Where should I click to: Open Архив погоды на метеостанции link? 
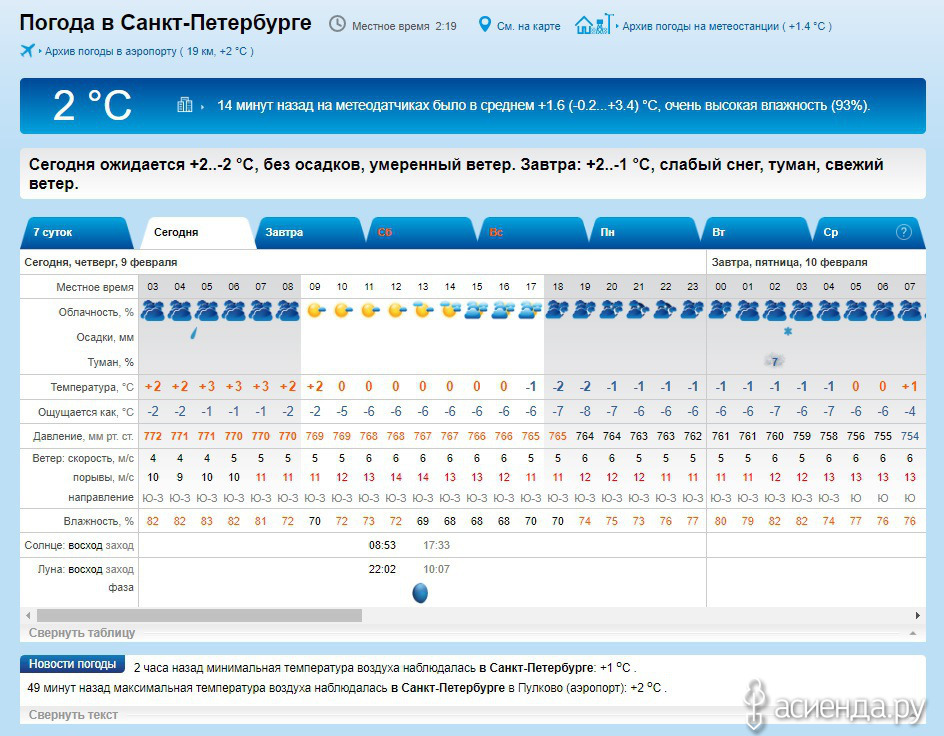[x=727, y=26]
